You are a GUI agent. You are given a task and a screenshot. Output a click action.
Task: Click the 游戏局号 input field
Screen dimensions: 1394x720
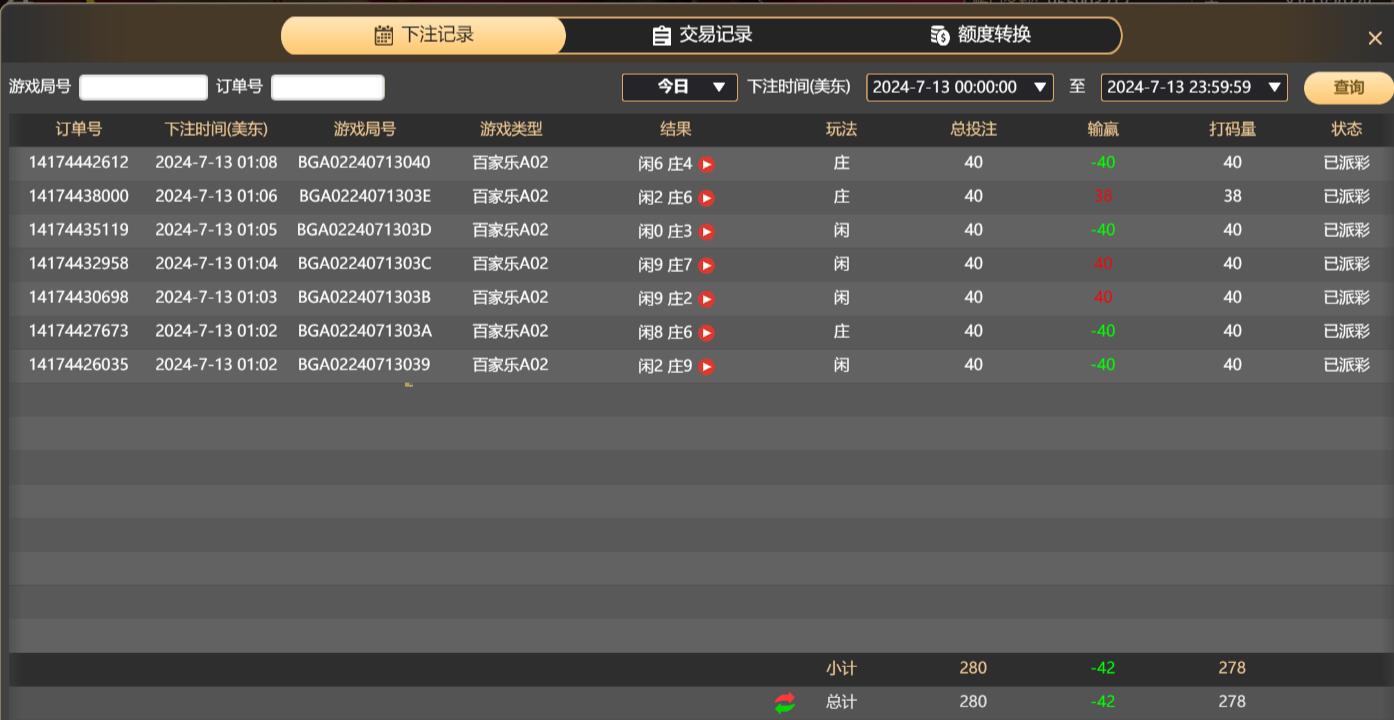point(142,87)
